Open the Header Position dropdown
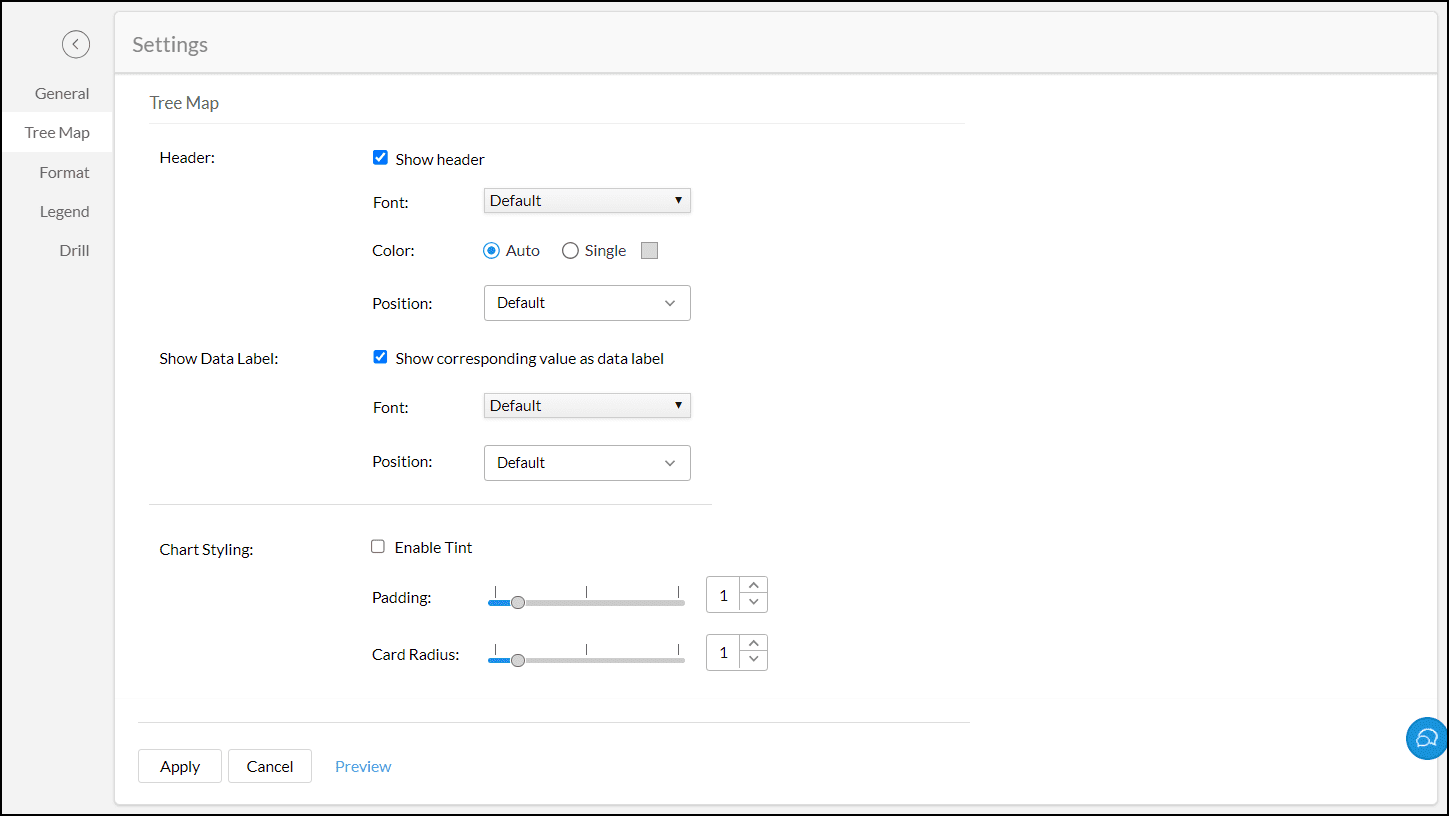This screenshot has width=1449, height=816. [x=587, y=303]
